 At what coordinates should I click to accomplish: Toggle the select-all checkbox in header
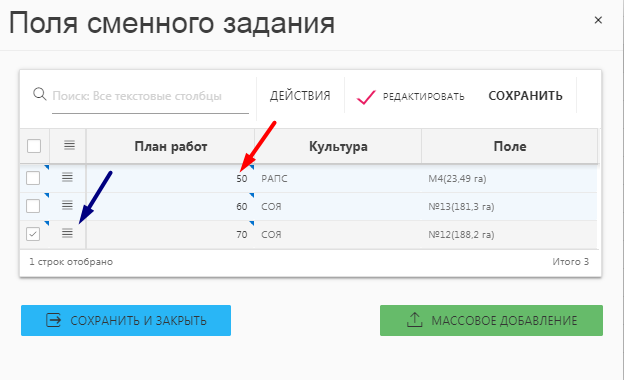point(34,146)
